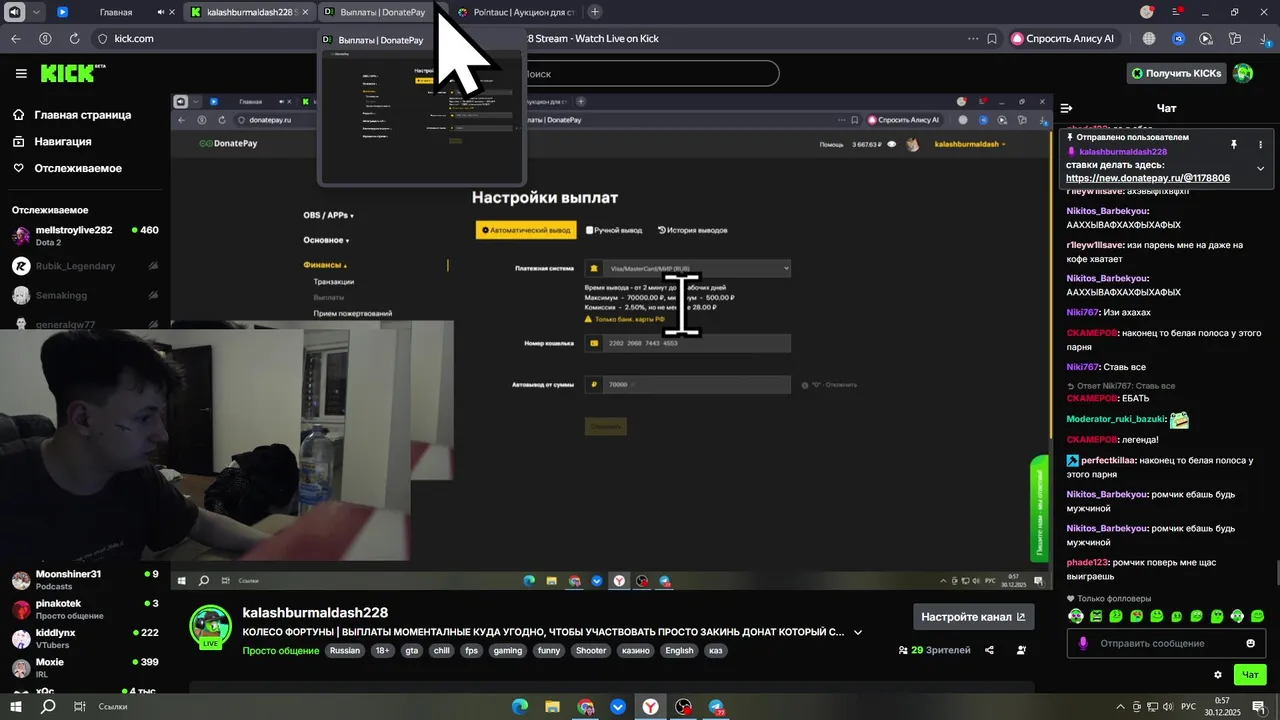The width and height of the screenshot is (1280, 720).
Task: Insert the headphones green emote on the left
Action: [x=1076, y=616]
